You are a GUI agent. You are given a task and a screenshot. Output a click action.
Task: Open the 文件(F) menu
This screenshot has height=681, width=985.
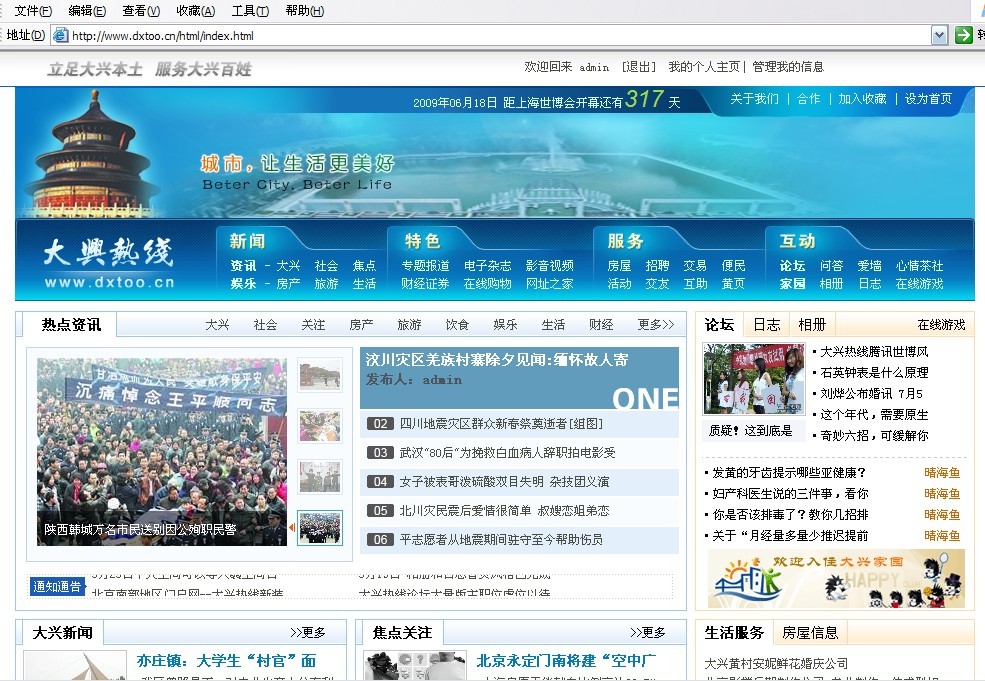33,11
